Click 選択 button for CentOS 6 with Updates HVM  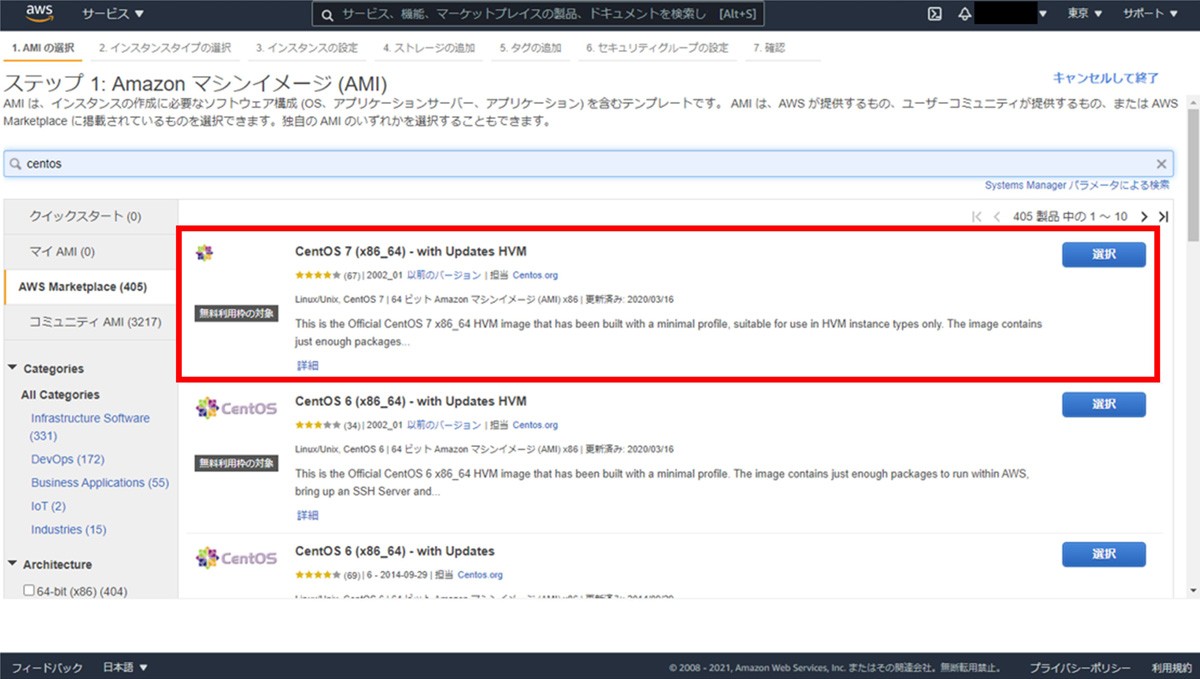tap(1104, 404)
